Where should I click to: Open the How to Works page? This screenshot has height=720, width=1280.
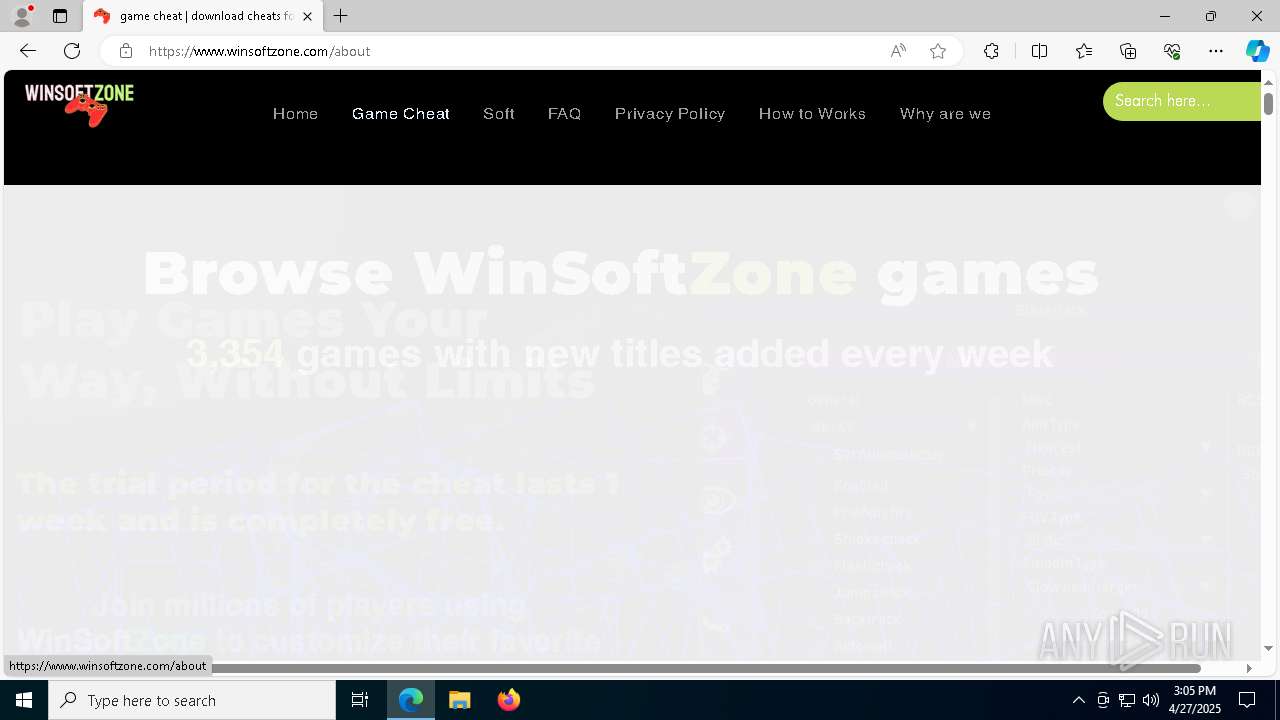[x=812, y=114]
